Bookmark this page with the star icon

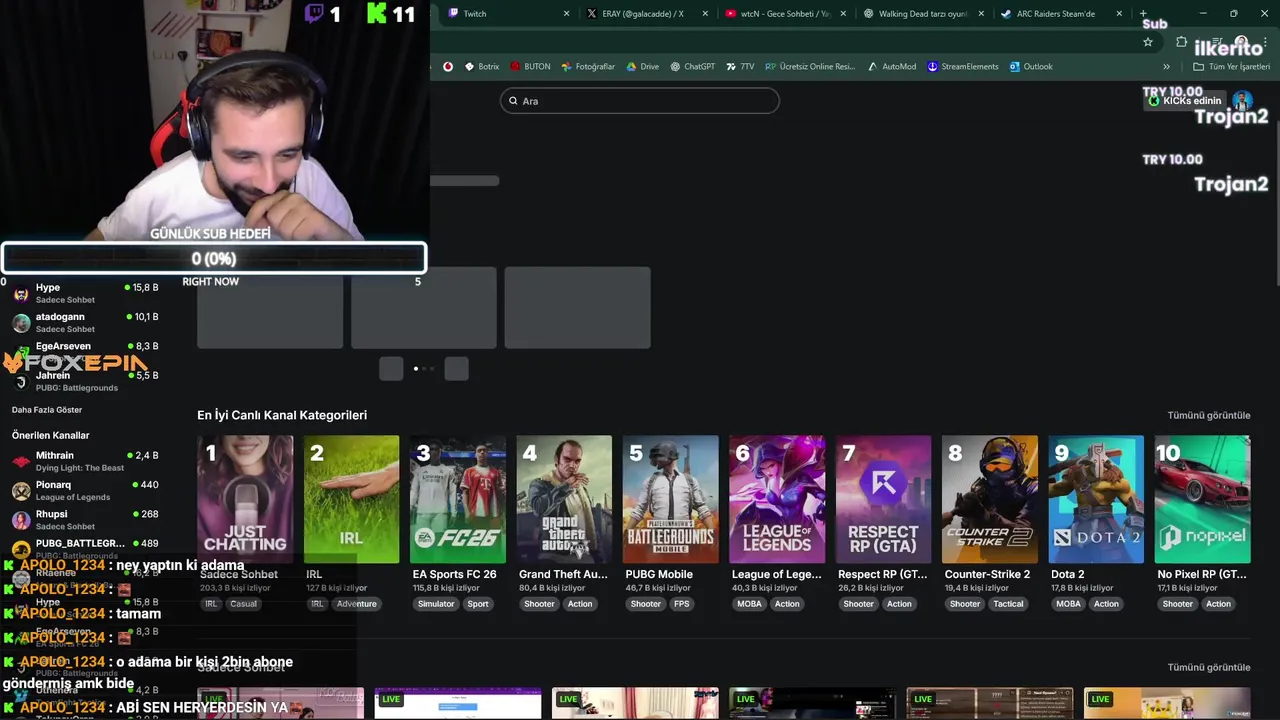coord(1148,42)
